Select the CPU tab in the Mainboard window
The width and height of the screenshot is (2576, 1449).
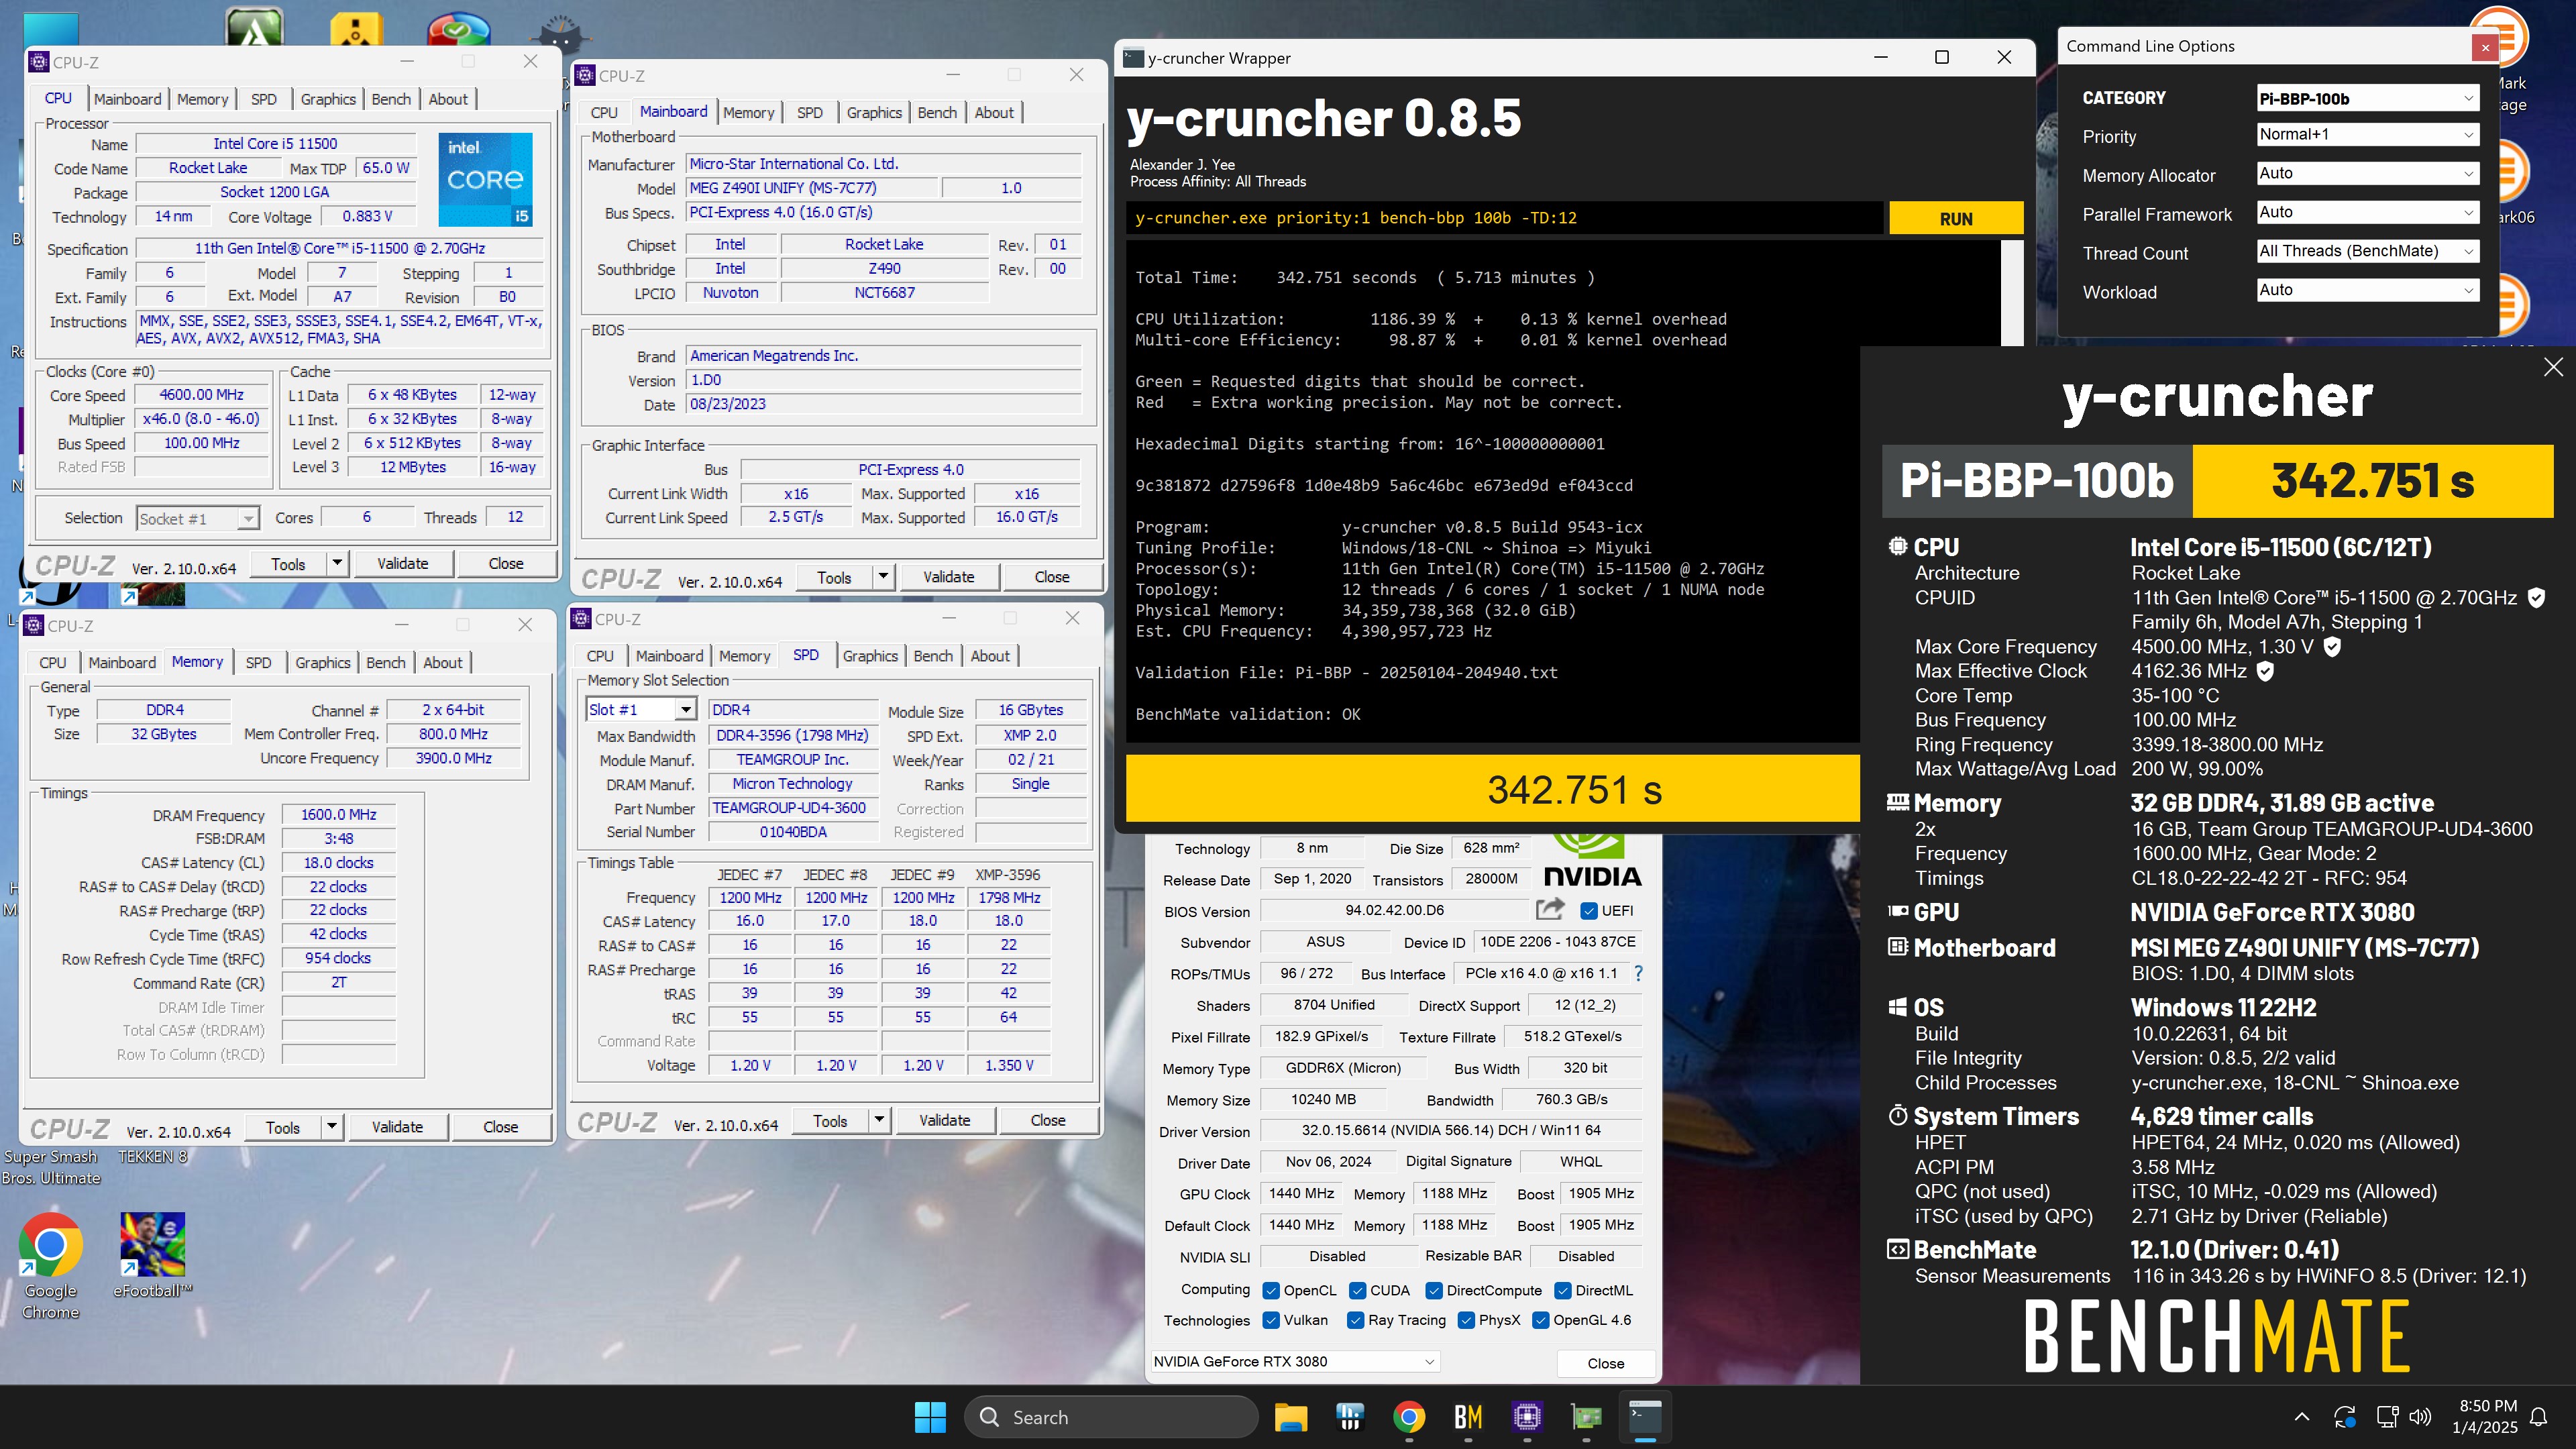click(x=604, y=112)
